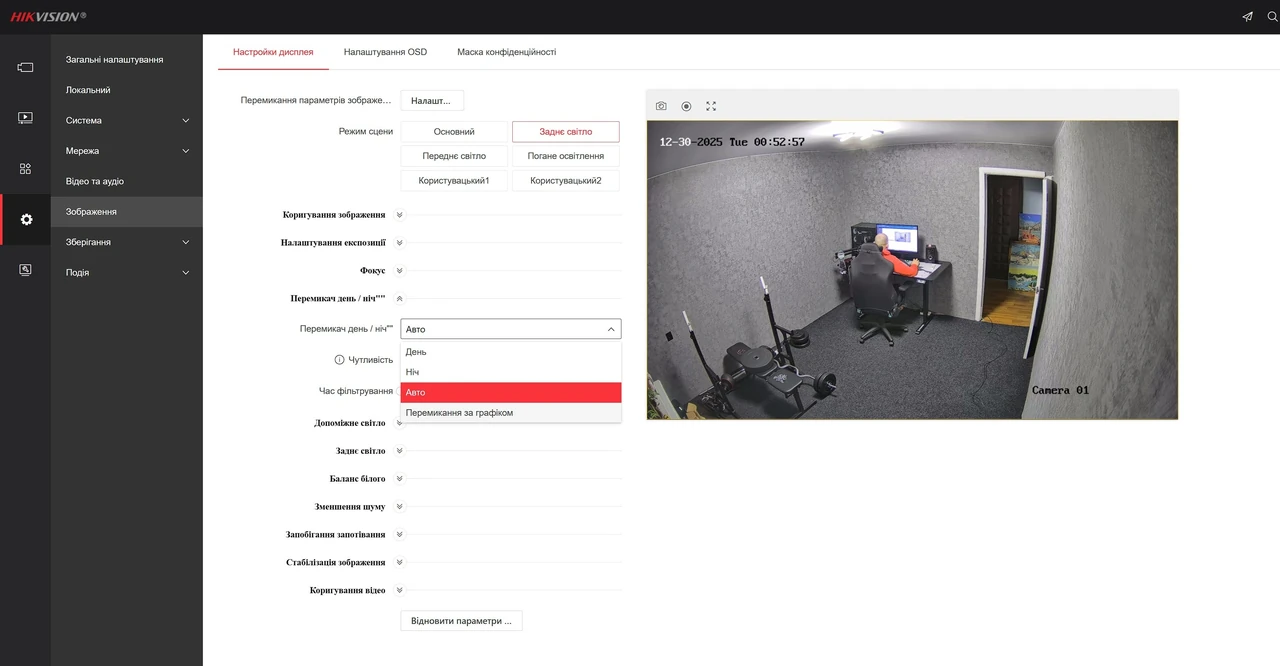Viewport: 1280px width, 666px height.
Task: Click the Налашт... button for image parameter switching
Action: [x=432, y=101]
